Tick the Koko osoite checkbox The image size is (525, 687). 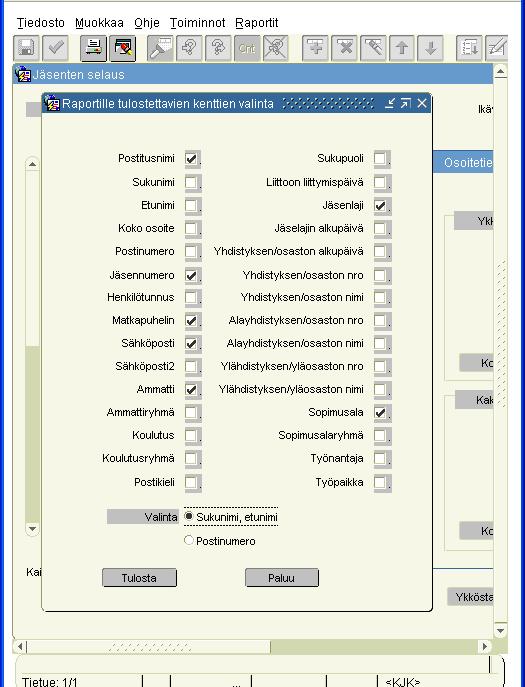[192, 228]
